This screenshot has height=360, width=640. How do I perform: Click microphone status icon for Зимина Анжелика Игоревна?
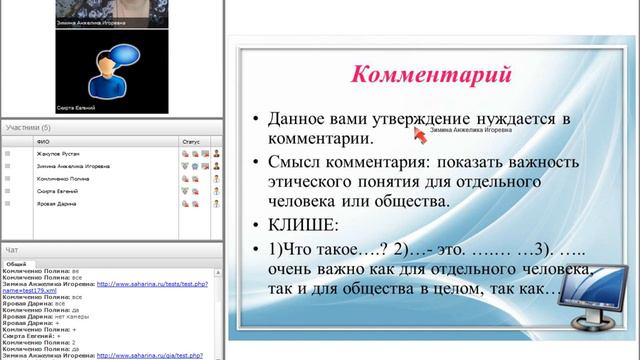[x=185, y=166]
